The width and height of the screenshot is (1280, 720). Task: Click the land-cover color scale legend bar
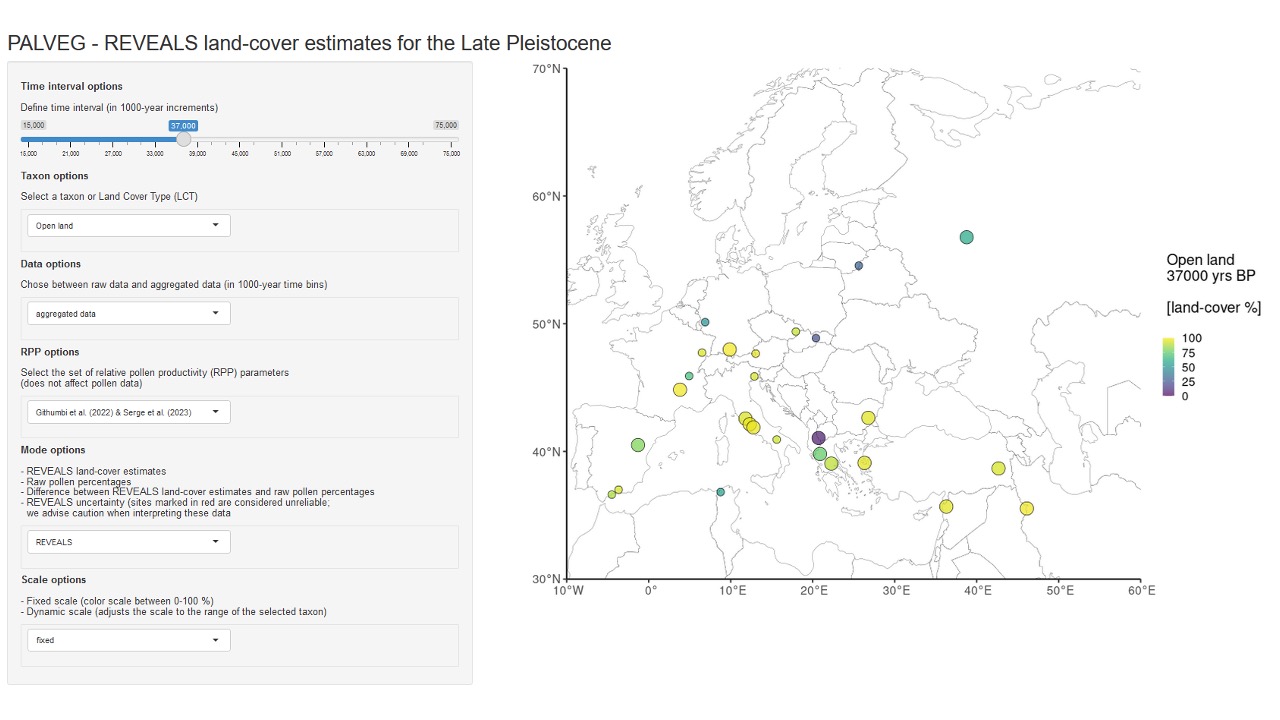[1168, 367]
